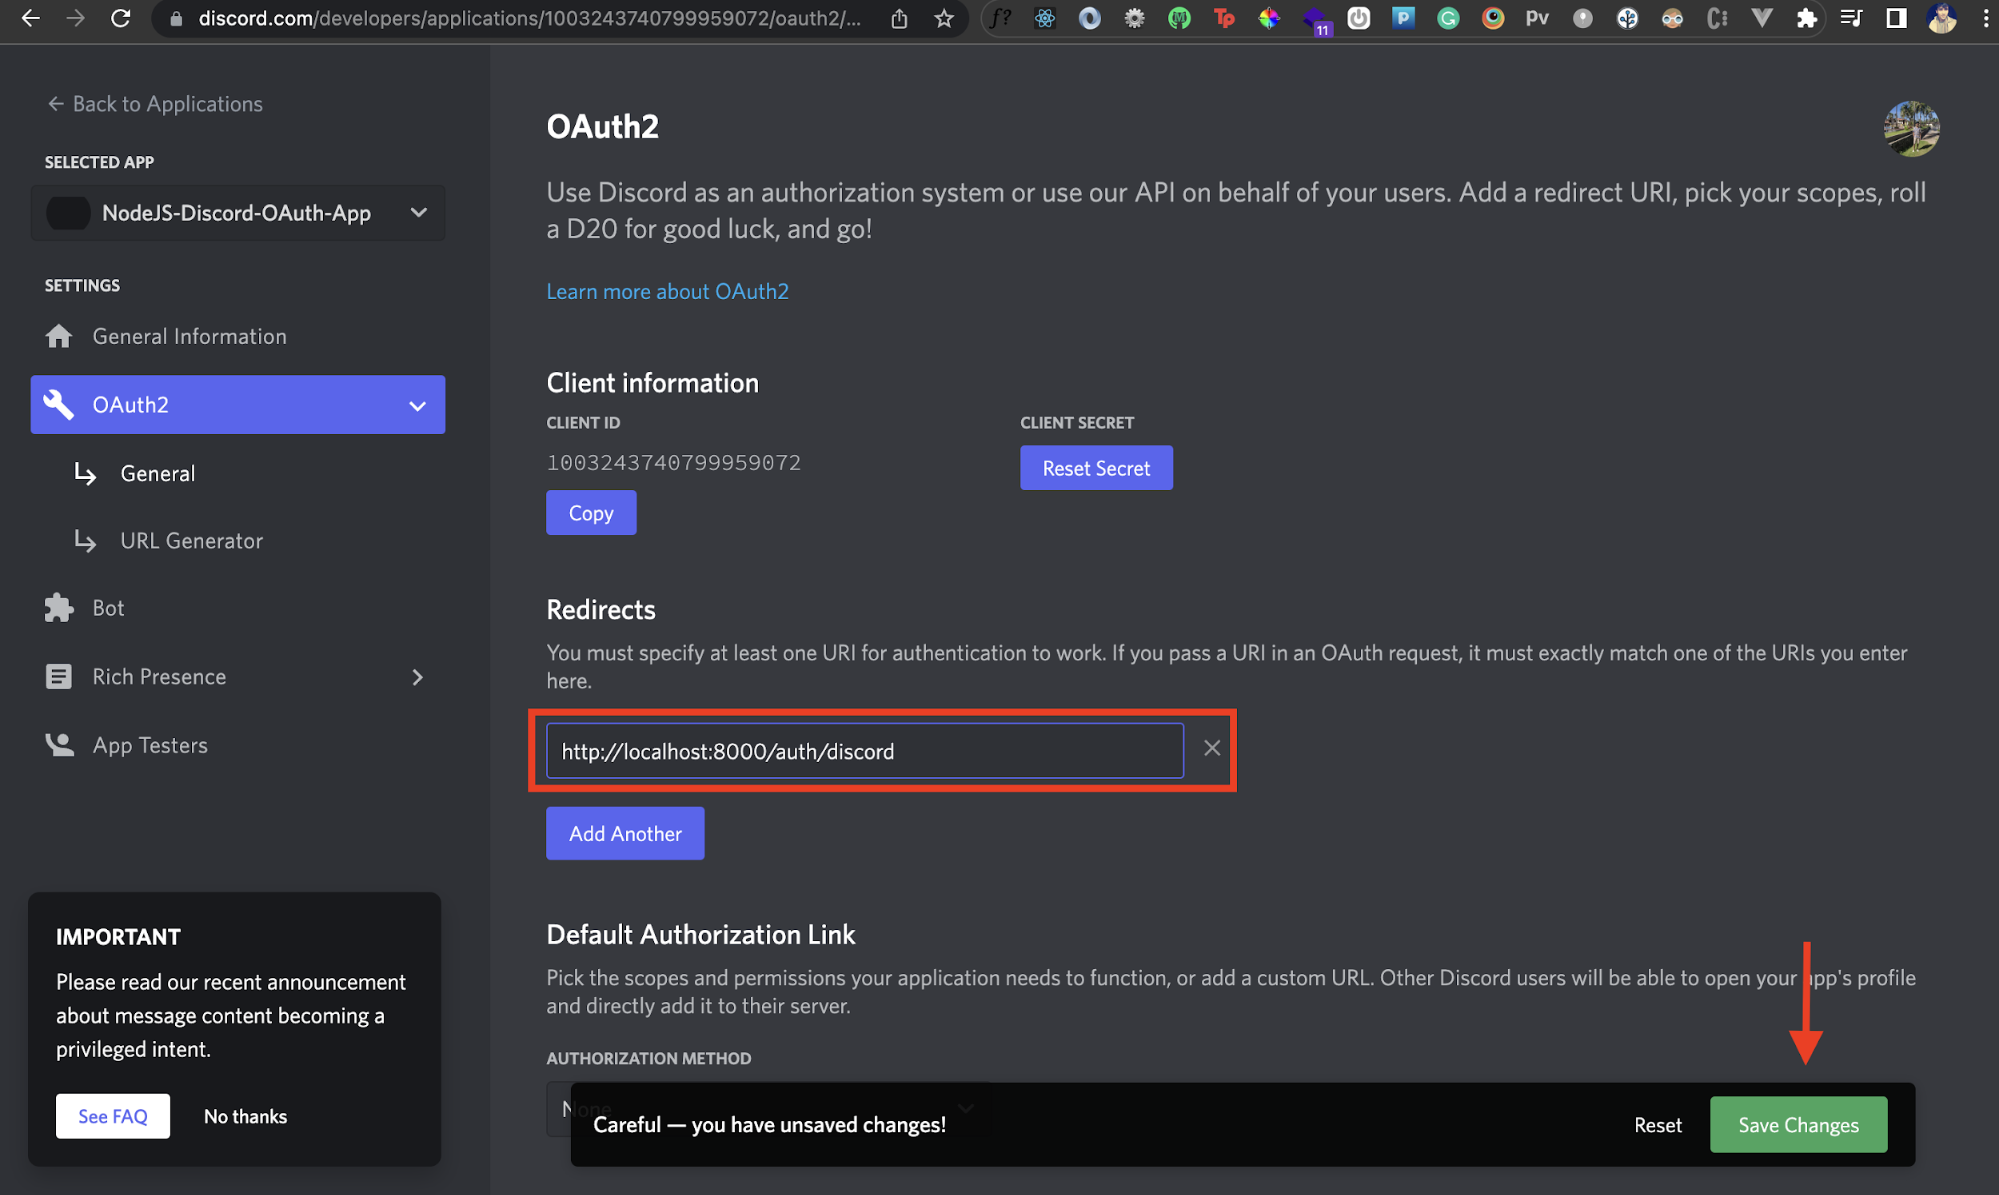The image size is (1999, 1195).
Task: Open the Bot puzzle-piece icon
Action: (x=59, y=608)
